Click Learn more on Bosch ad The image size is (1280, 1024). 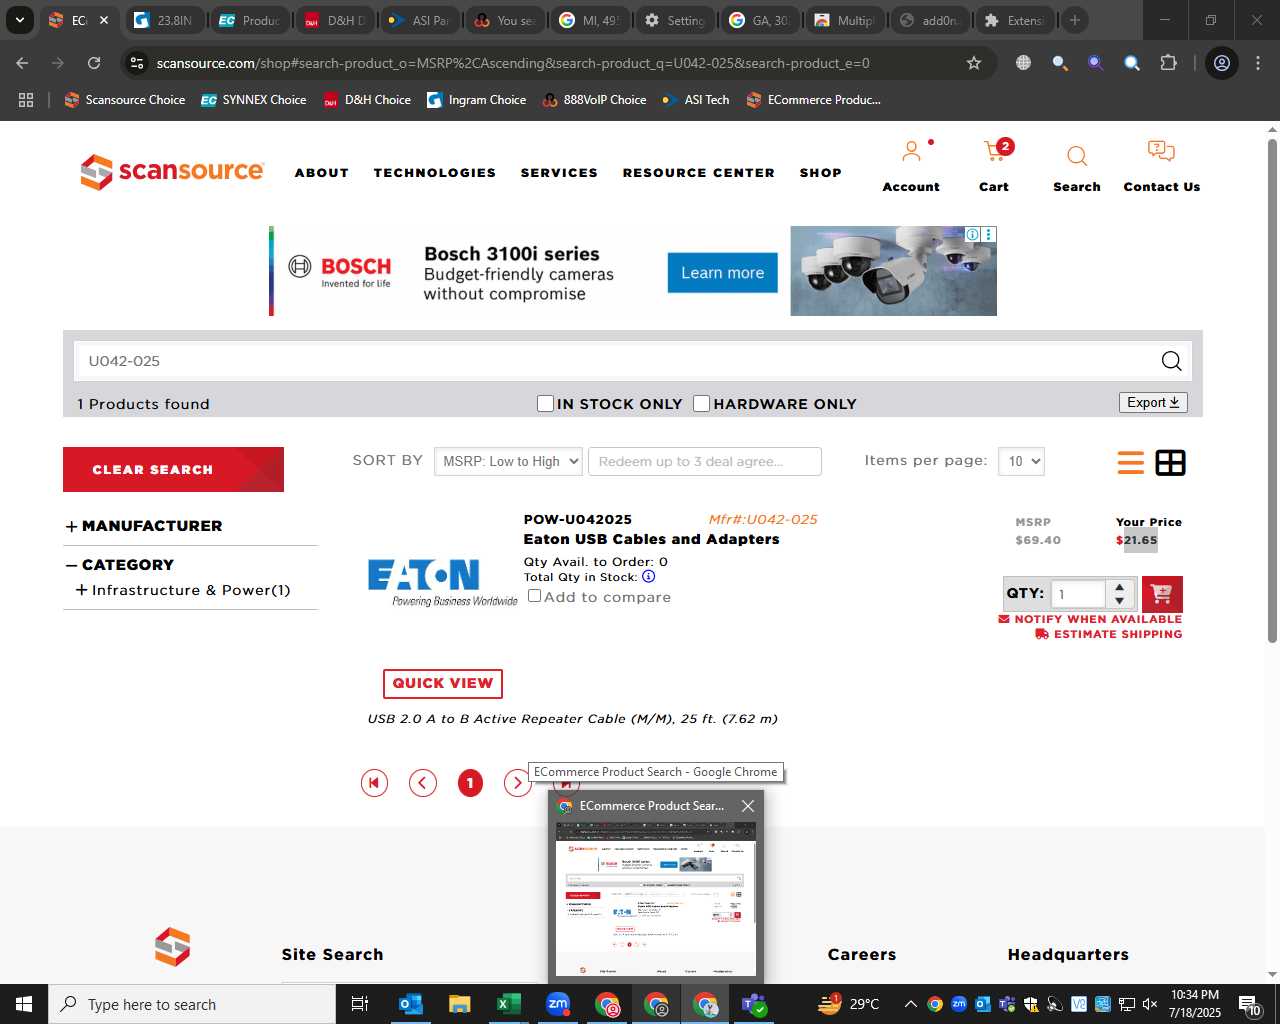(722, 273)
